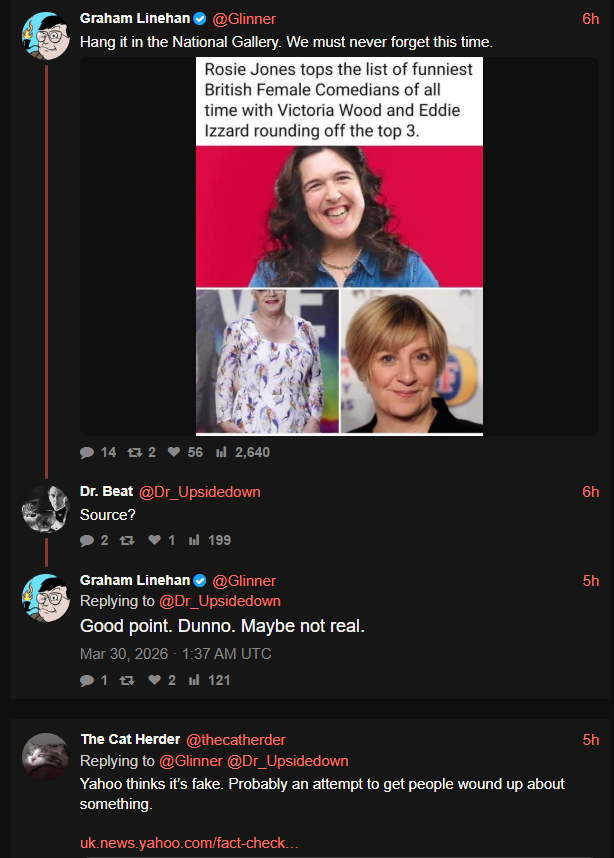Like the "Good point. Dunno." reply
Viewport: 614px width, 858px height.
click(154, 680)
